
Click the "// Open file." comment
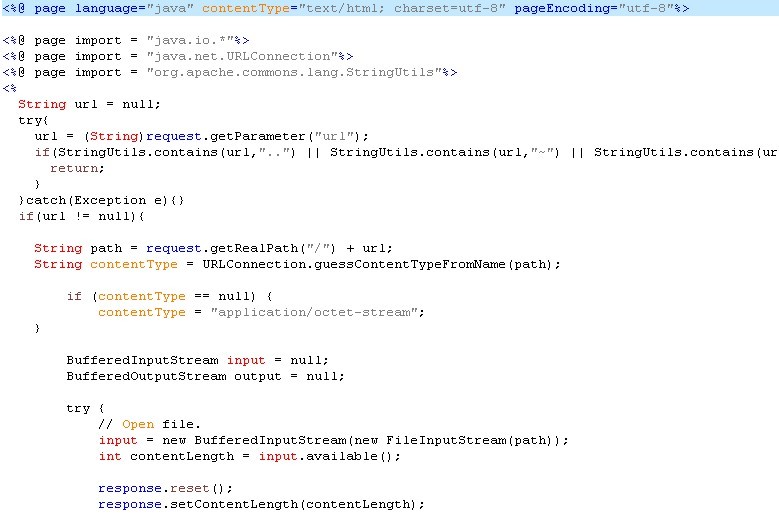(149, 425)
